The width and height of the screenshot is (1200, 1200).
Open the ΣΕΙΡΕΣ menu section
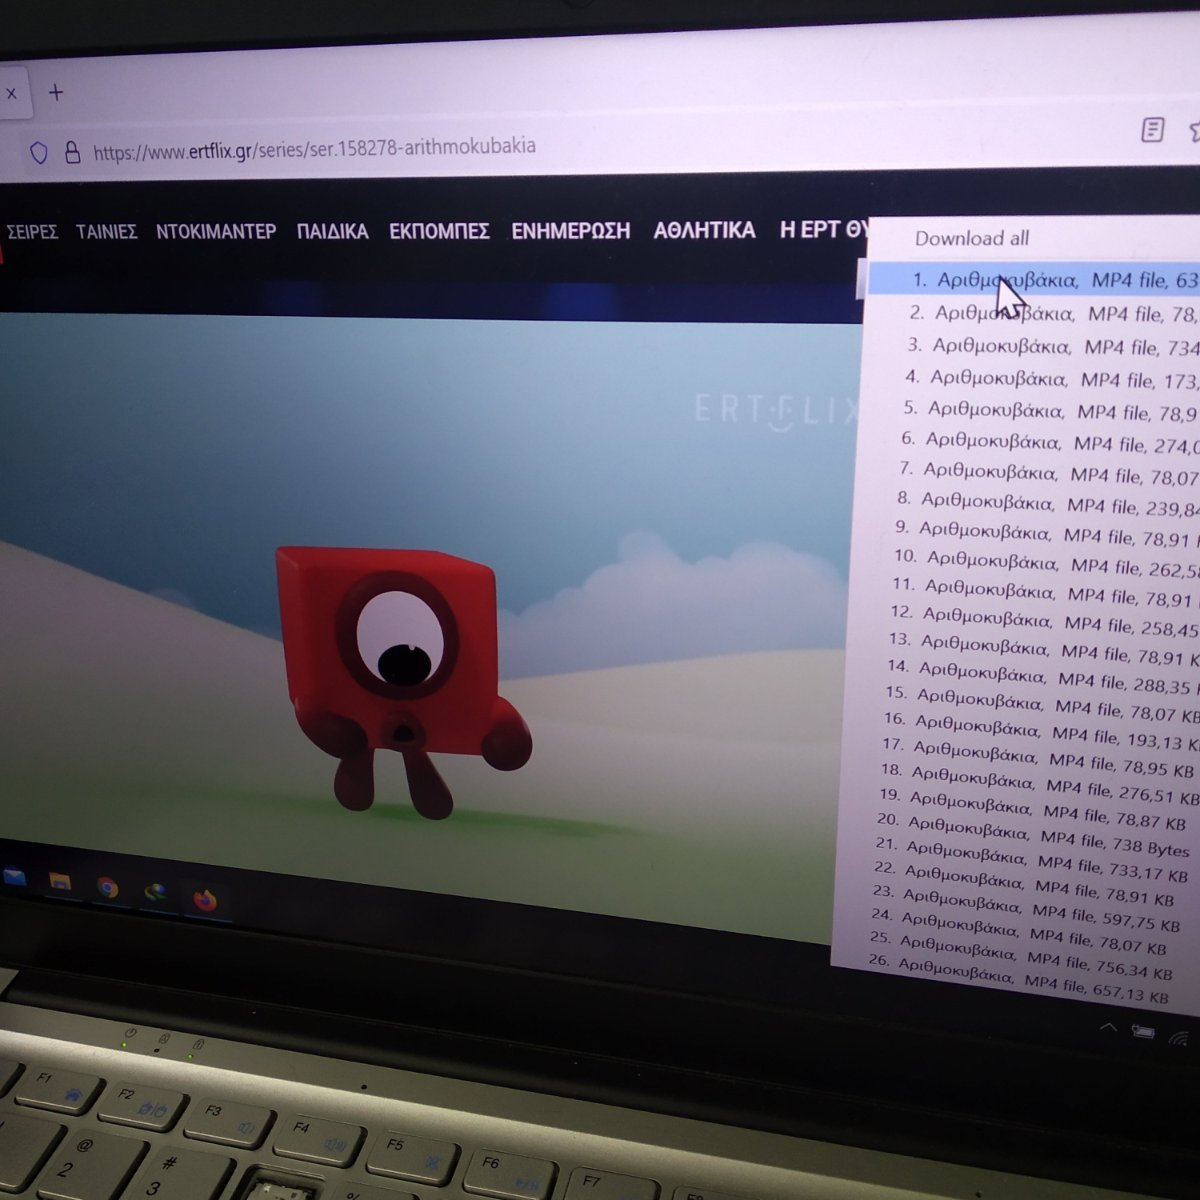tap(31, 232)
